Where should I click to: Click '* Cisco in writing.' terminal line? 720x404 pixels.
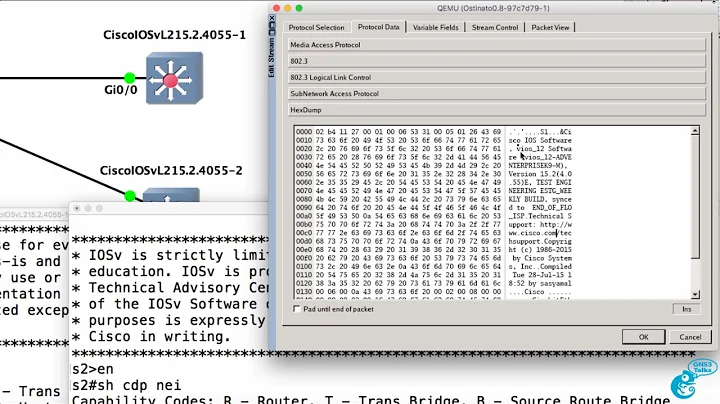pyautogui.click(x=151, y=337)
